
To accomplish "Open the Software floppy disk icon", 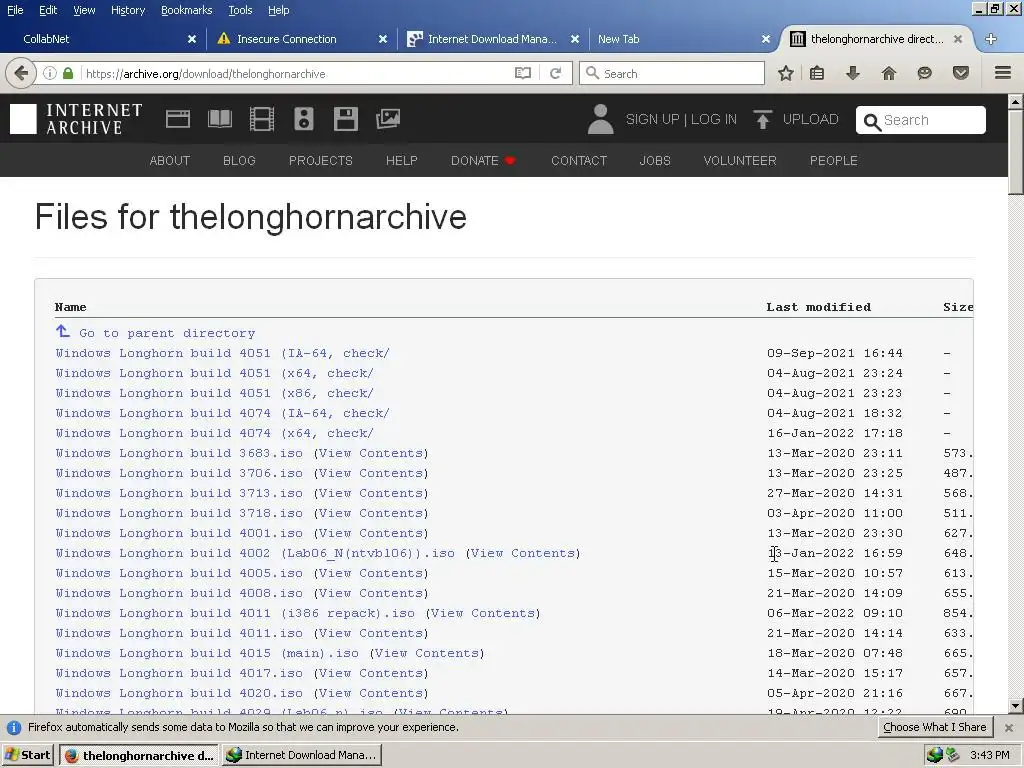I will (x=345, y=119).
